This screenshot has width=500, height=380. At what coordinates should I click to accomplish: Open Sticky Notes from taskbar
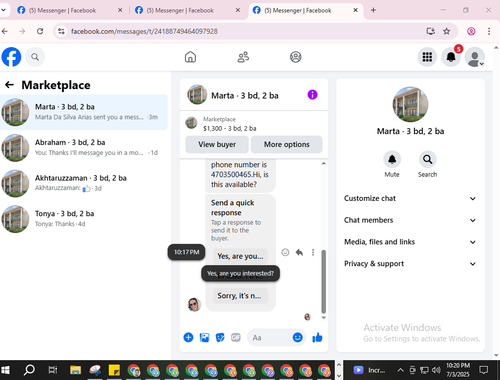[x=114, y=370]
